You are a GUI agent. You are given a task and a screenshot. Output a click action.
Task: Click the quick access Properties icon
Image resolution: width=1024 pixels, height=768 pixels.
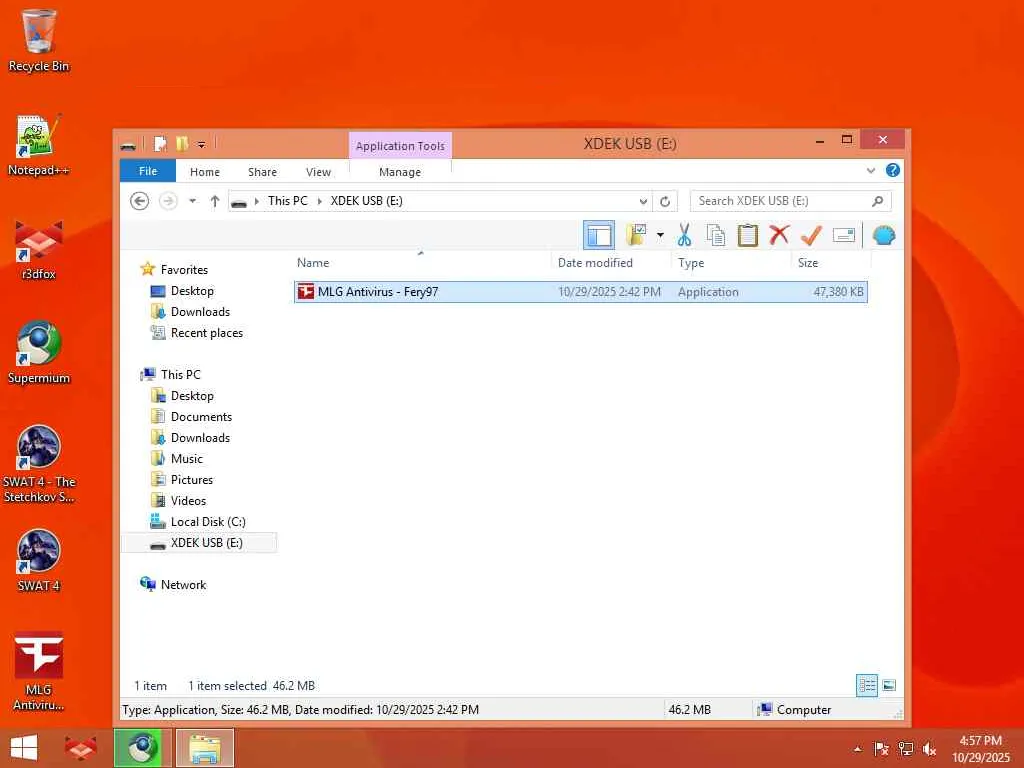(161, 143)
